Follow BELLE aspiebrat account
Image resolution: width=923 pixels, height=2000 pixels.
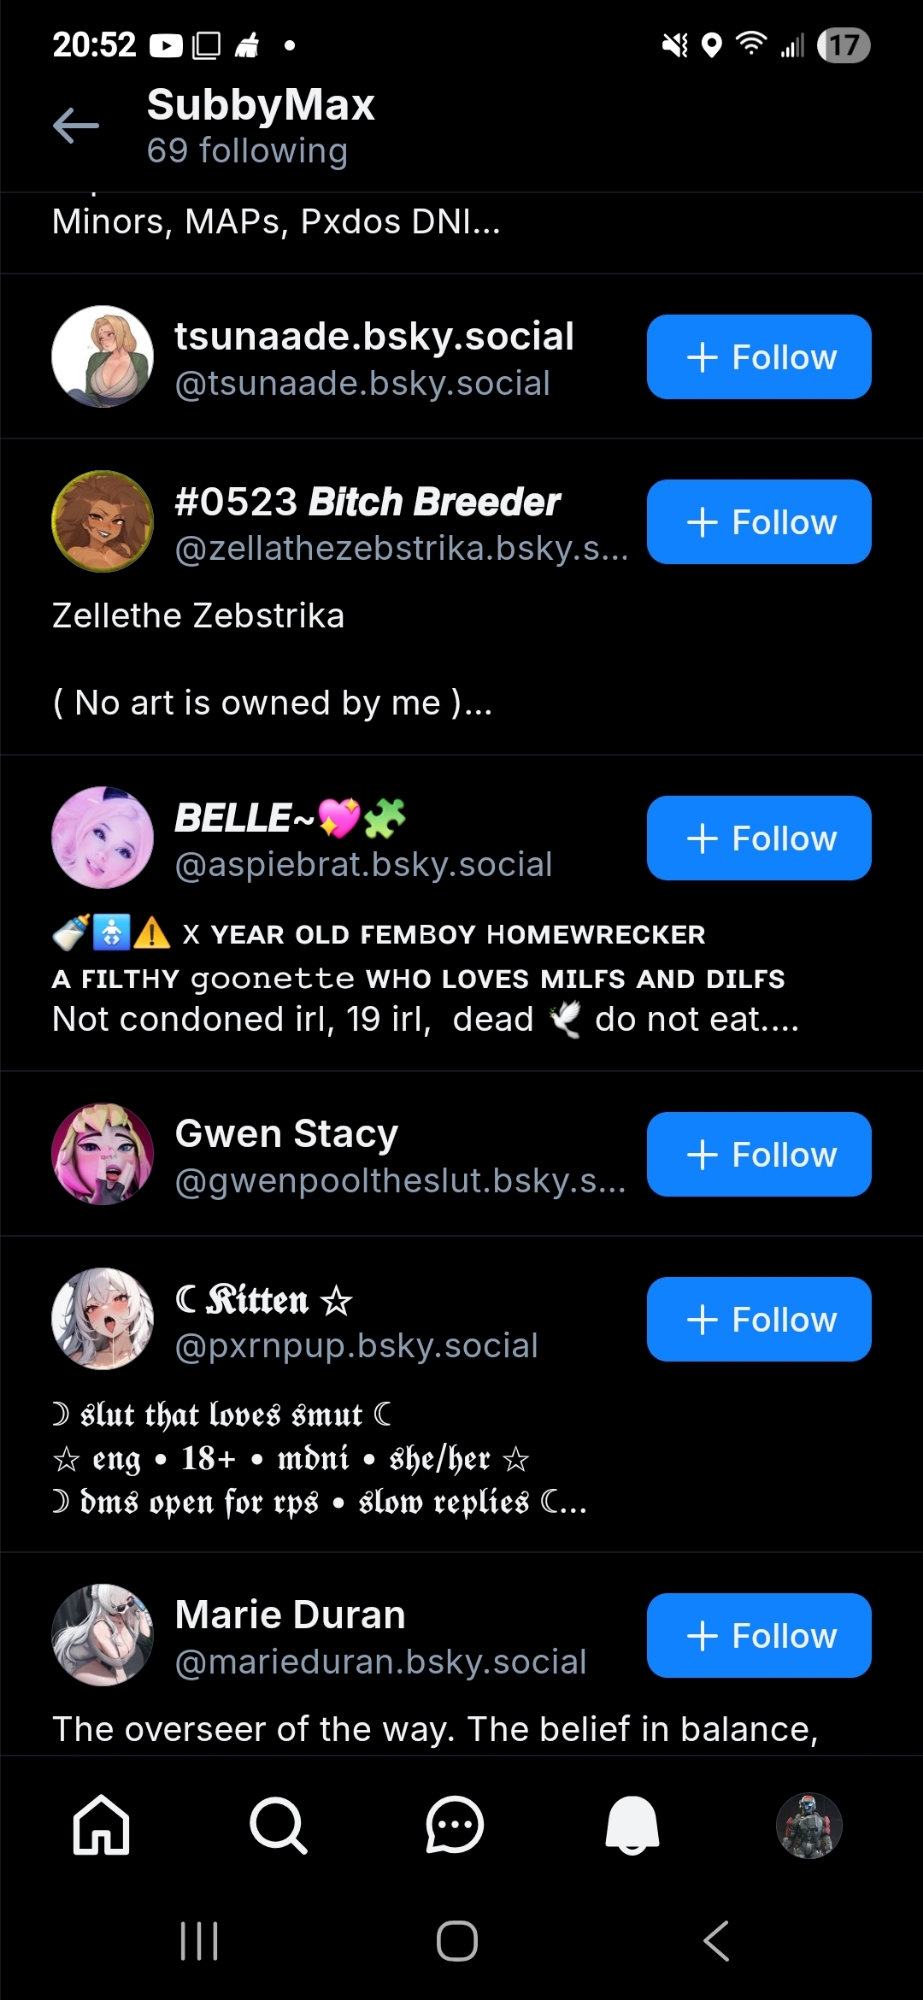(x=759, y=838)
